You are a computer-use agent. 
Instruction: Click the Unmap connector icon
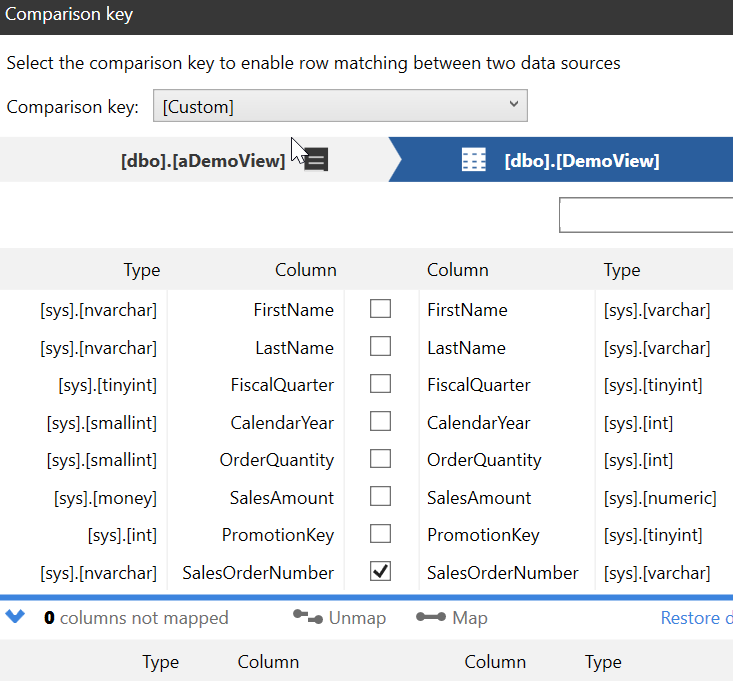tap(308, 618)
